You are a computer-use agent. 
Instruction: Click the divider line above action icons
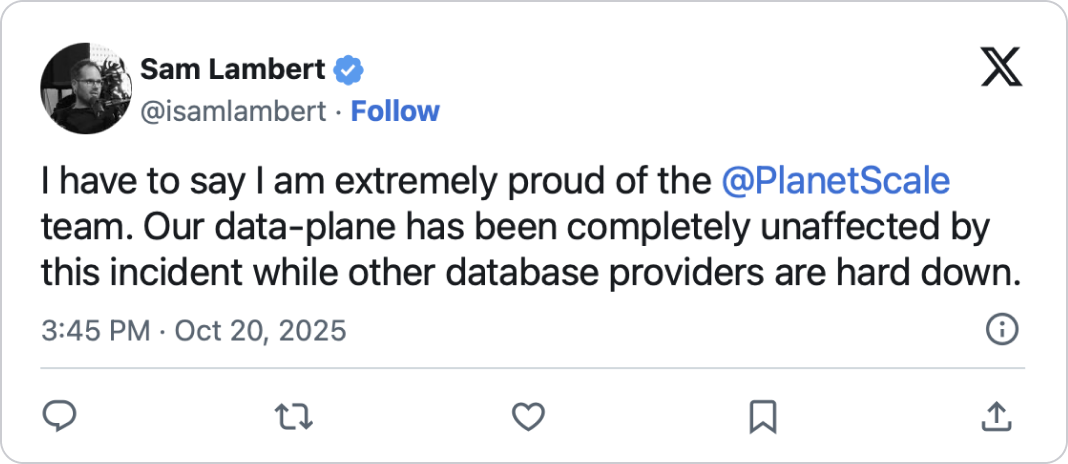[532, 367]
